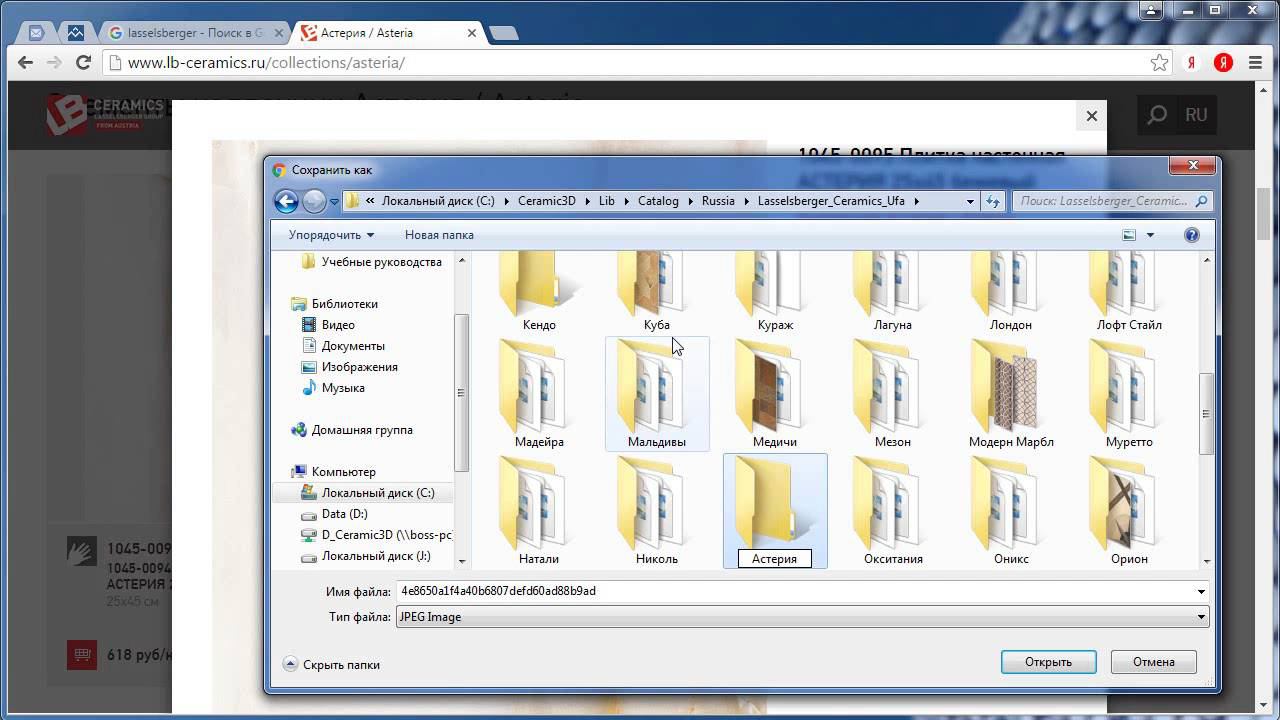This screenshot has height=720, width=1280.
Task: Open search on the LB Ceramics site
Action: pyautogui.click(x=1157, y=115)
